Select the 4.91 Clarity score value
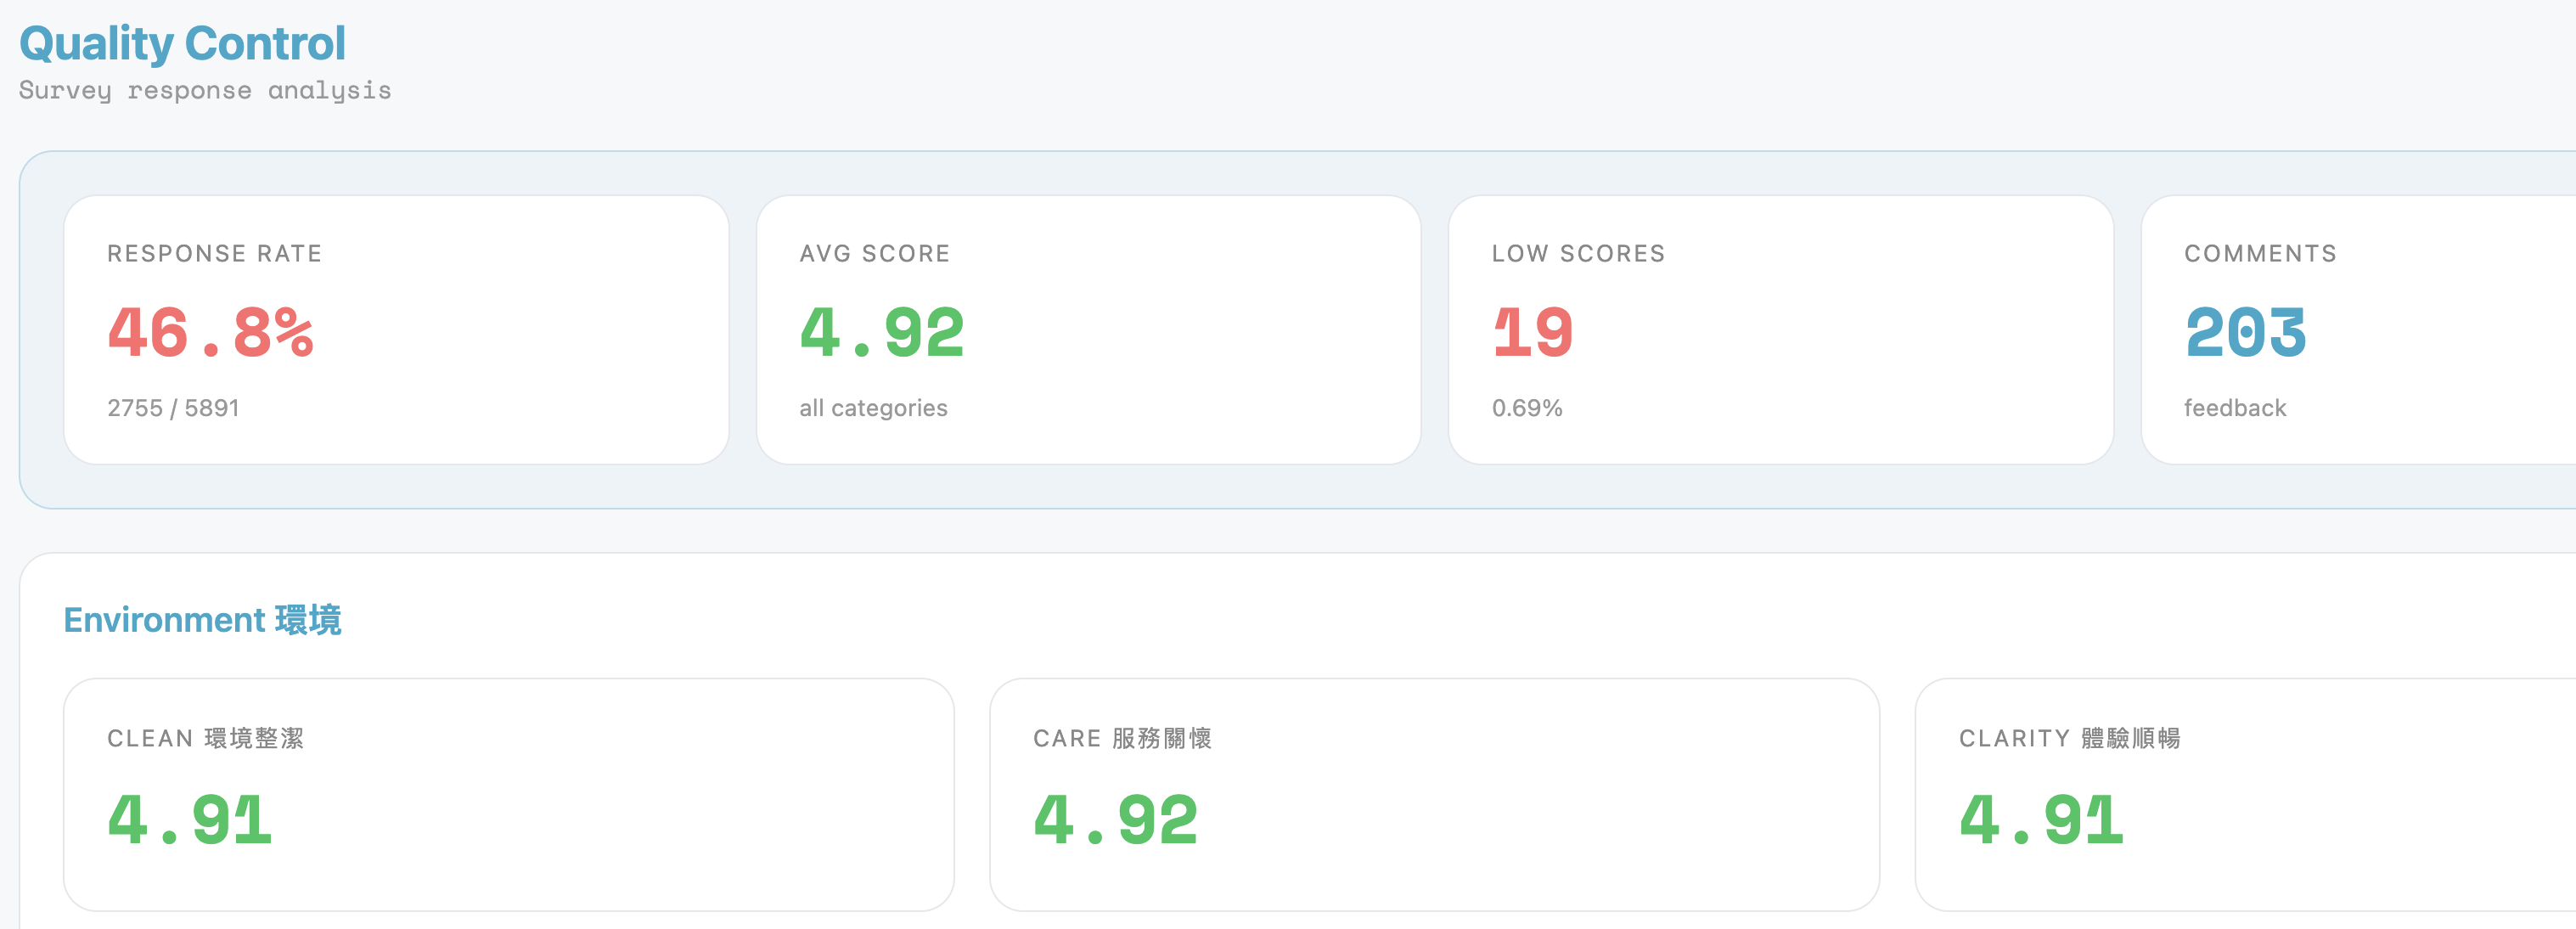 coord(2041,820)
